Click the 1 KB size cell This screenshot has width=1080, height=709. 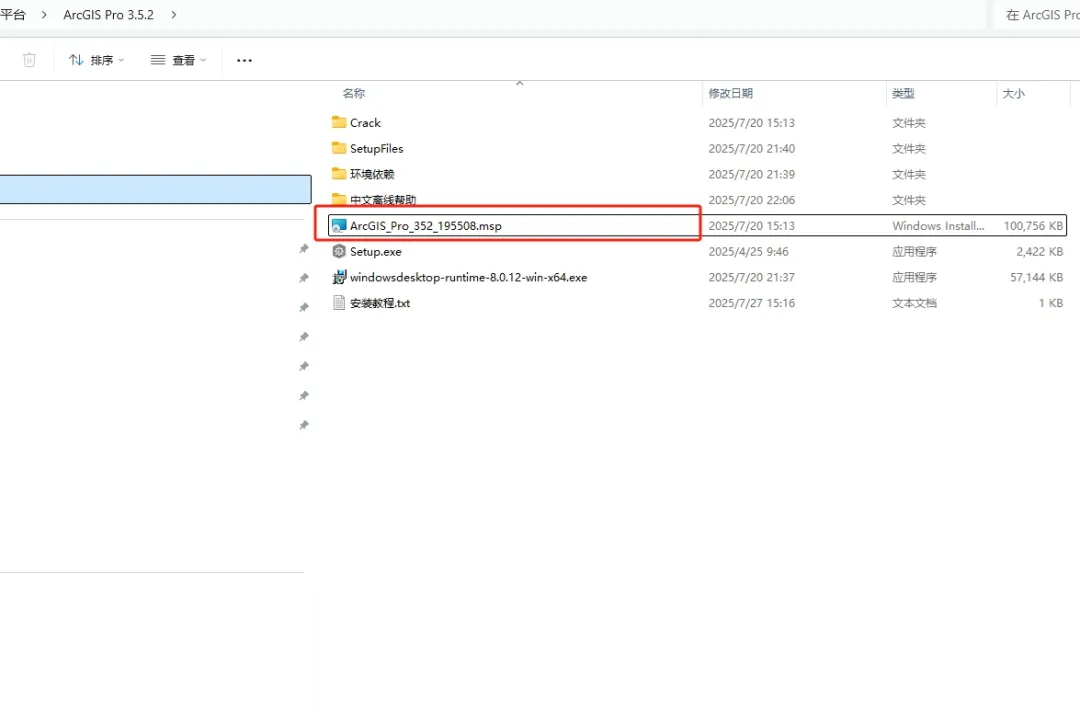(x=1051, y=302)
